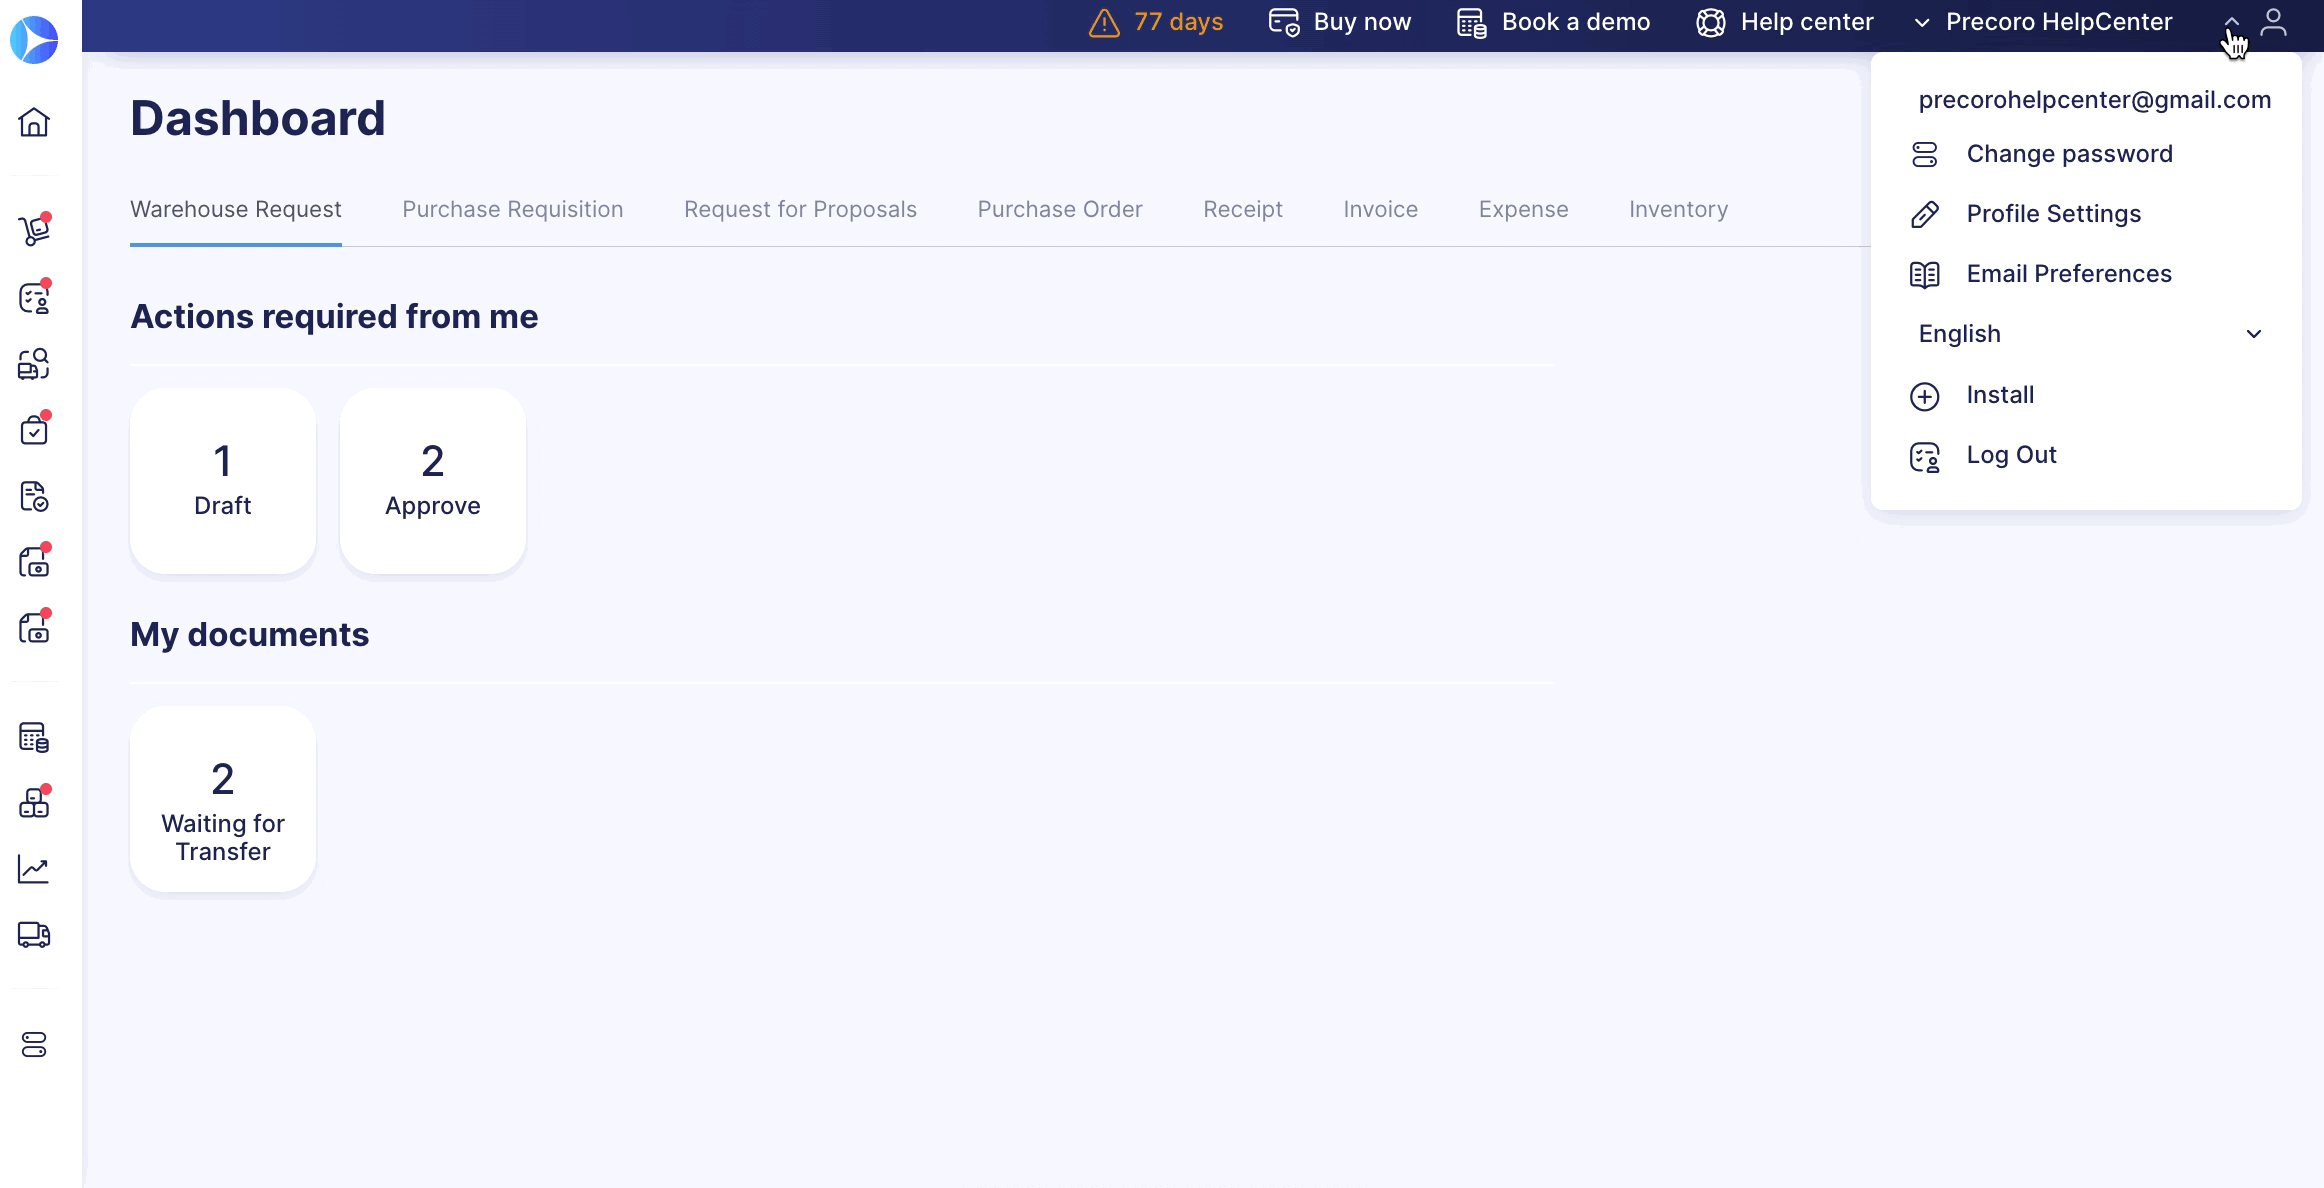
Task: Open Inventory via the stacked-boxes sidebar icon
Action: click(34, 803)
